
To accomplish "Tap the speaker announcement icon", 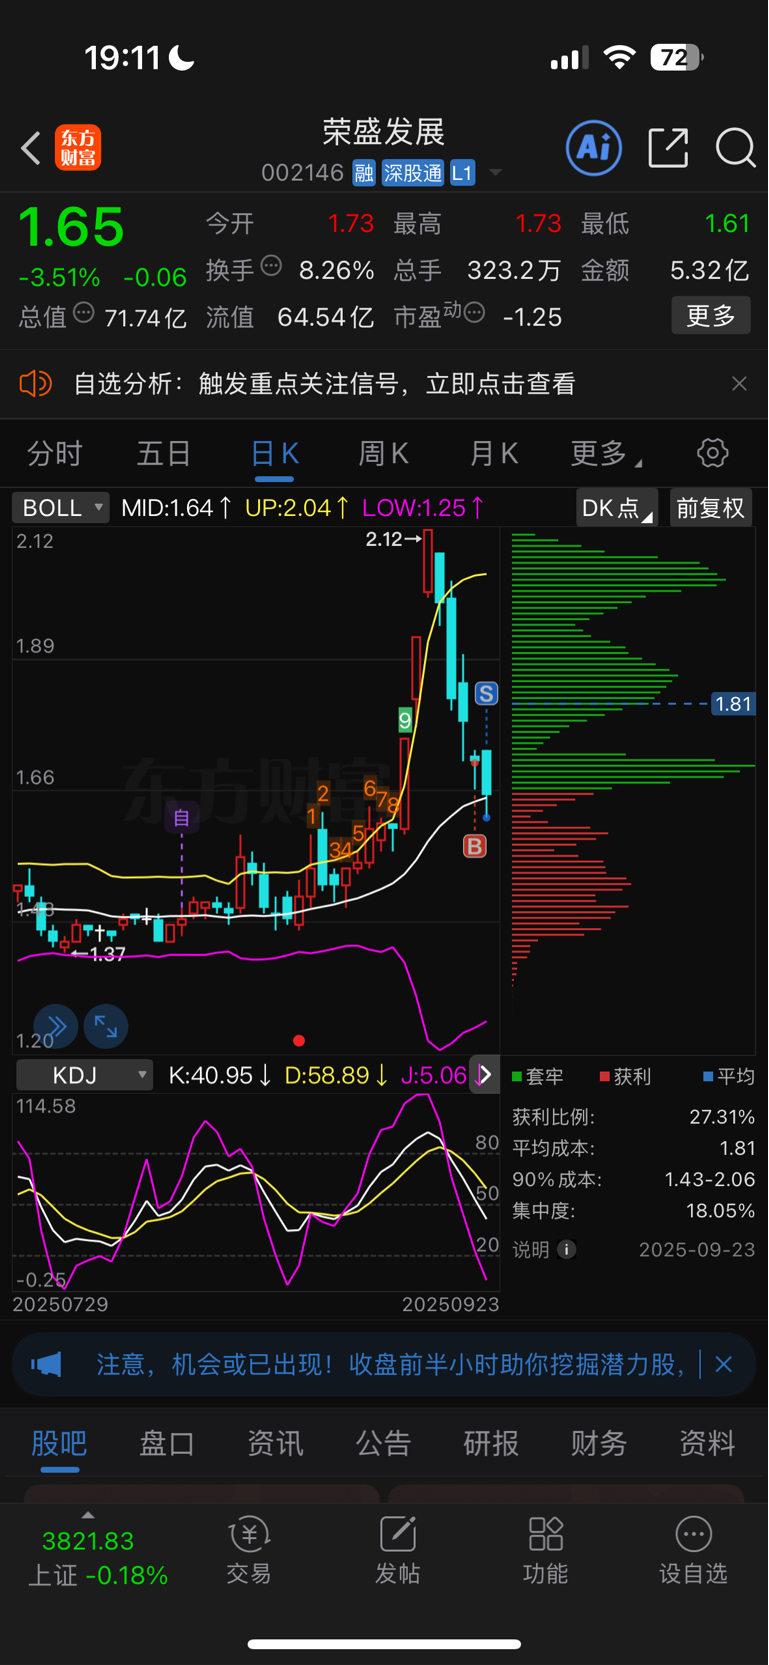I will 35,383.
